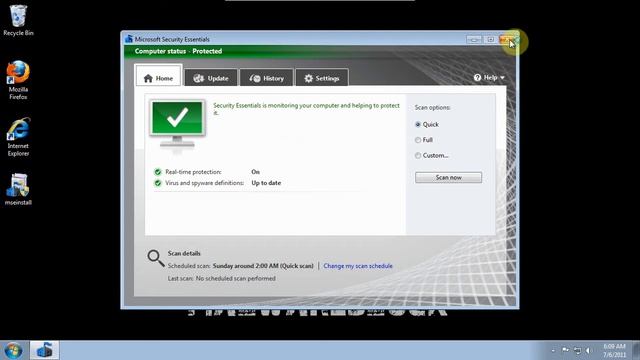The width and height of the screenshot is (640, 360).
Task: Switch to the Home tab
Action: click(158, 76)
